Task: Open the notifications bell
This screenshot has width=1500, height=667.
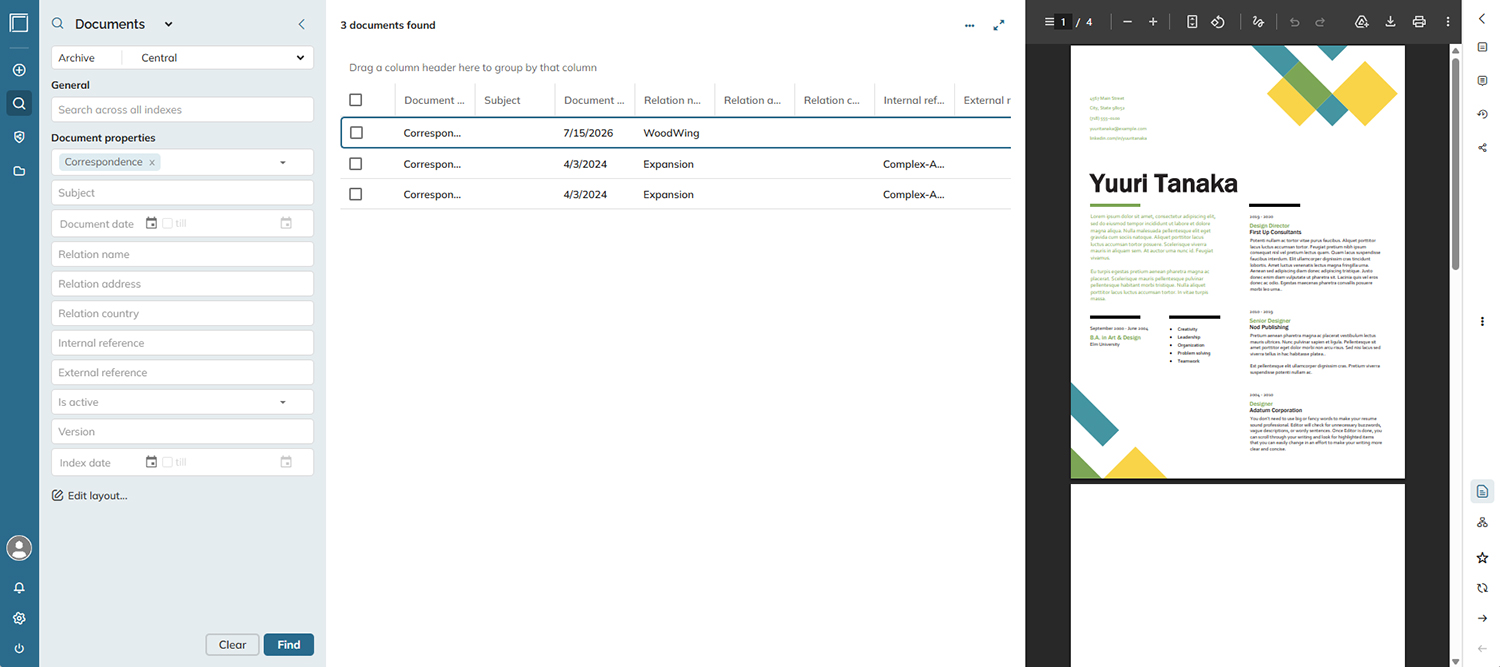Action: pyautogui.click(x=19, y=588)
